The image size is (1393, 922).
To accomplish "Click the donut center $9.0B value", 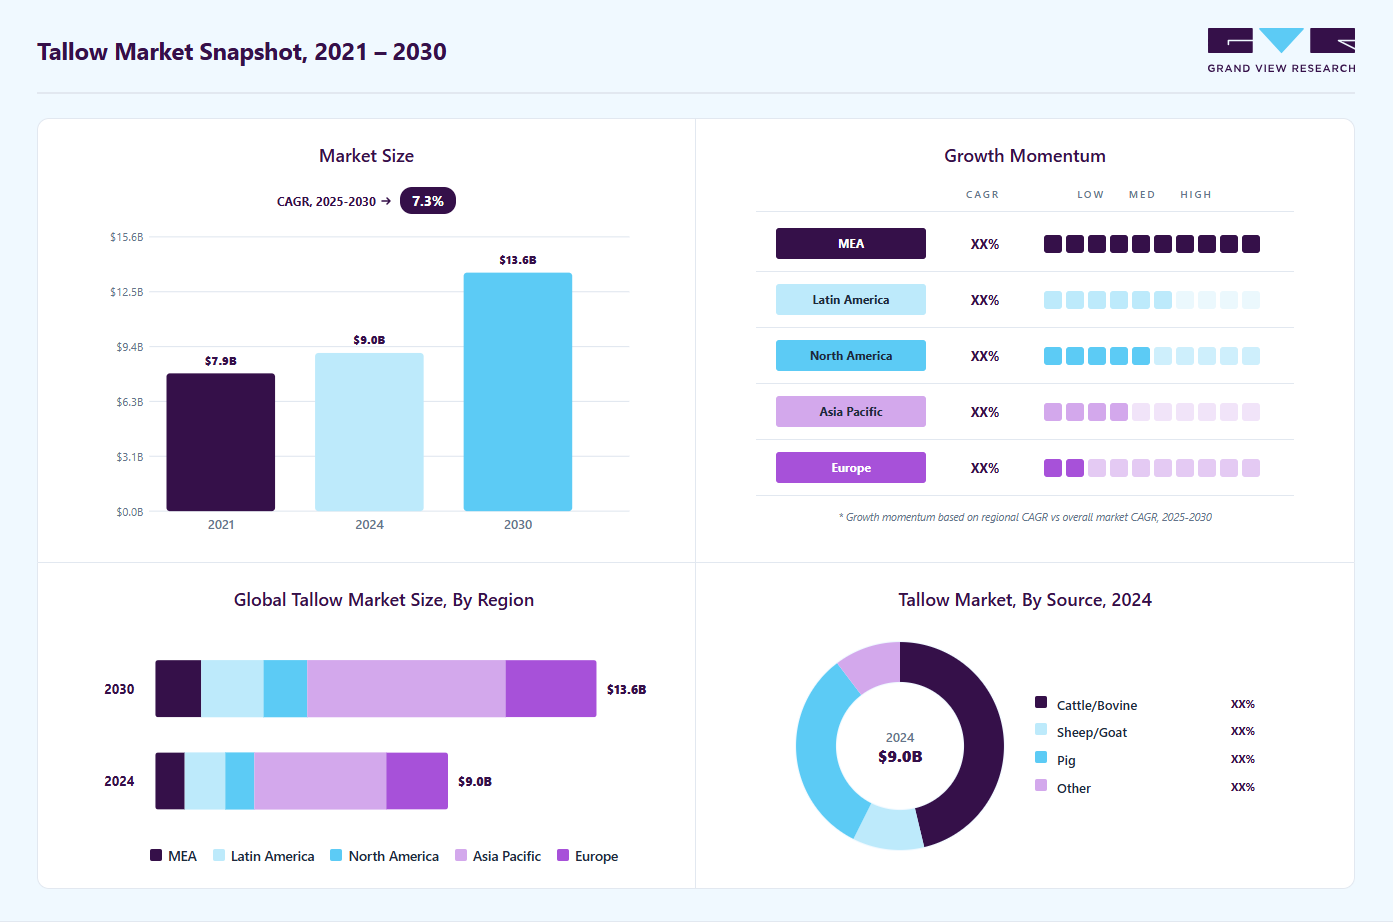I will 900,757.
